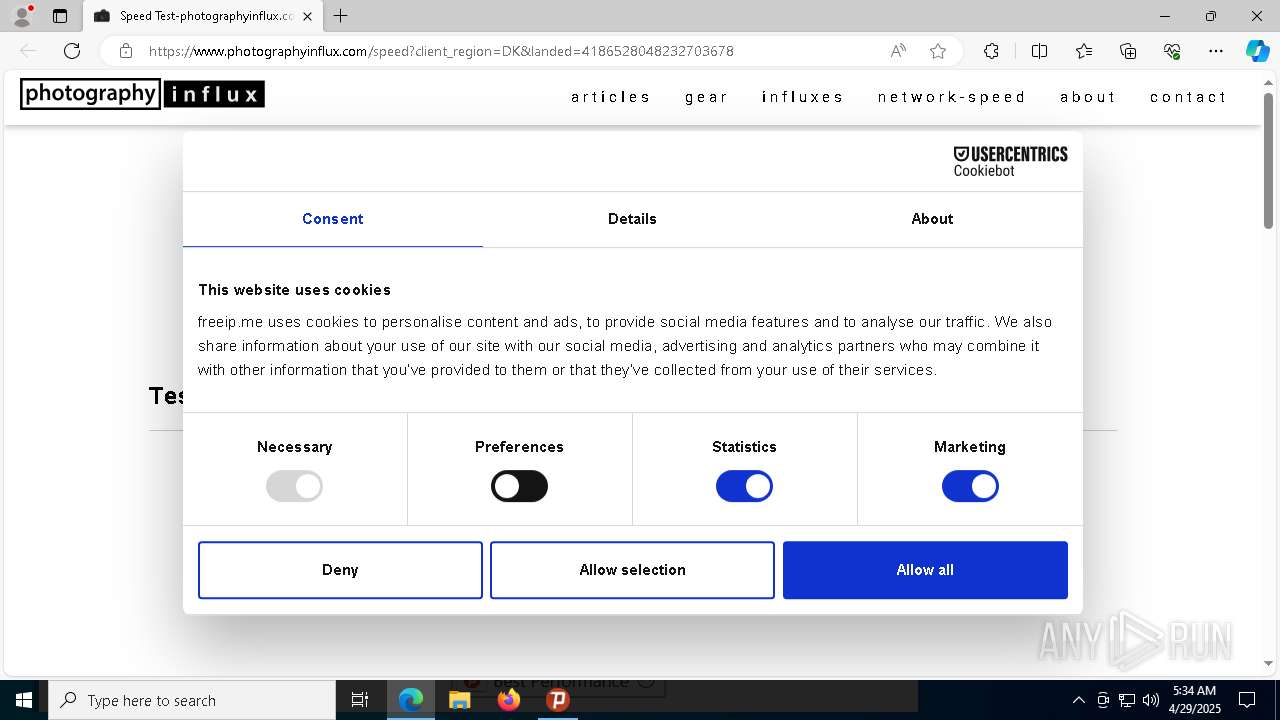
Task: Open the Extensions puzzle icon
Action: pos(991,51)
